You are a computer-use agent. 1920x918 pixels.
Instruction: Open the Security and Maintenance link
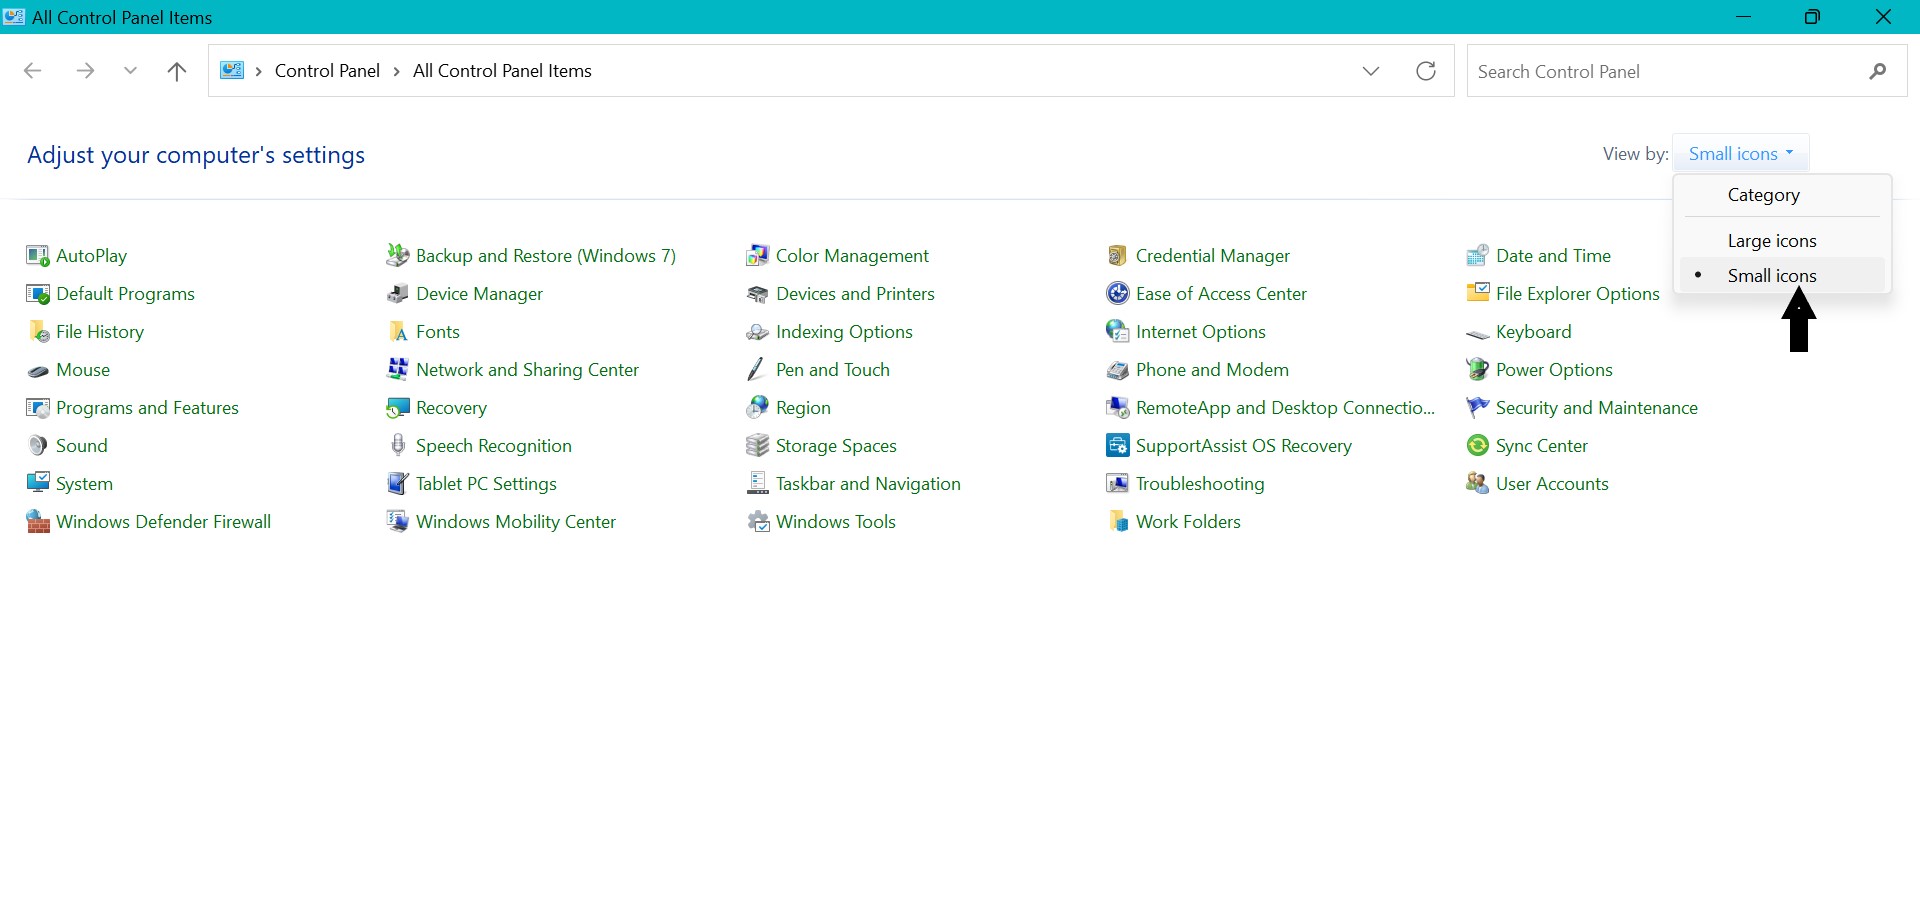tap(1597, 408)
